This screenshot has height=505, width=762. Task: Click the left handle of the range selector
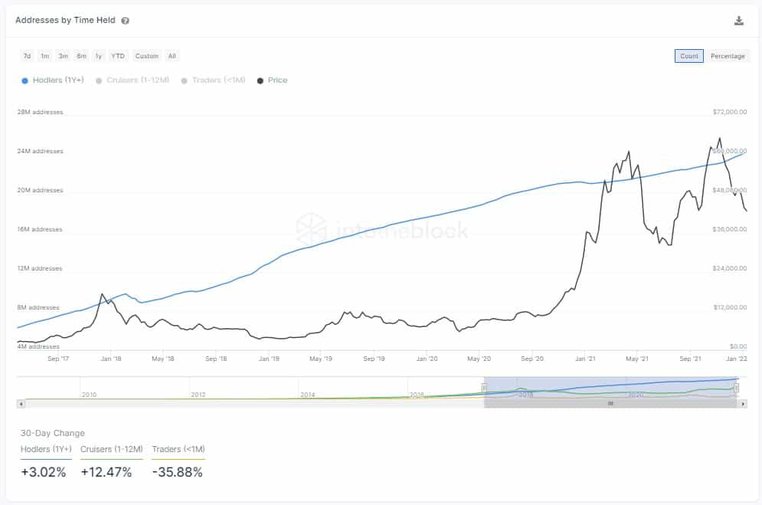484,389
